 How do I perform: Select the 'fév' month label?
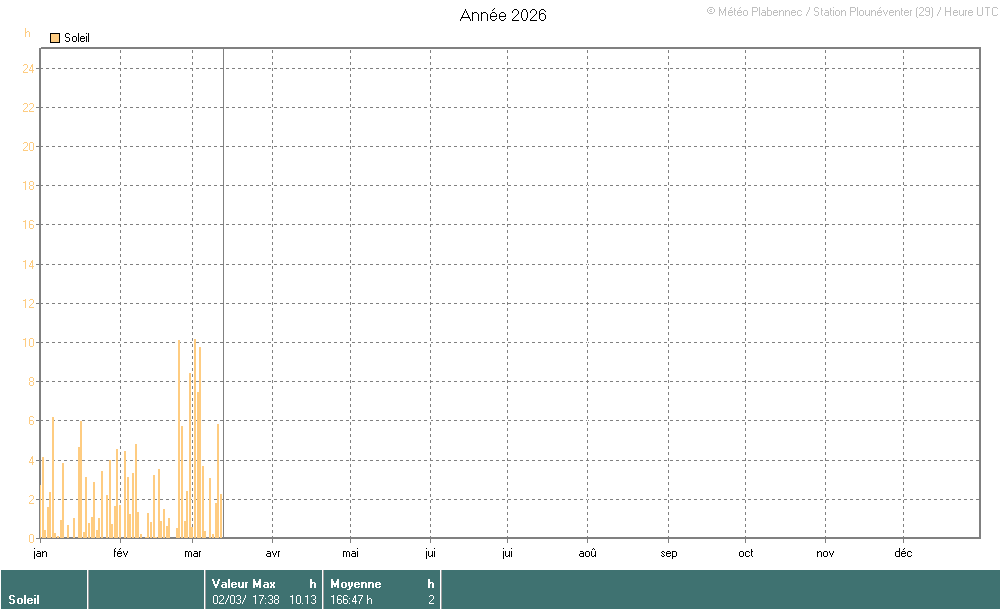[x=120, y=553]
